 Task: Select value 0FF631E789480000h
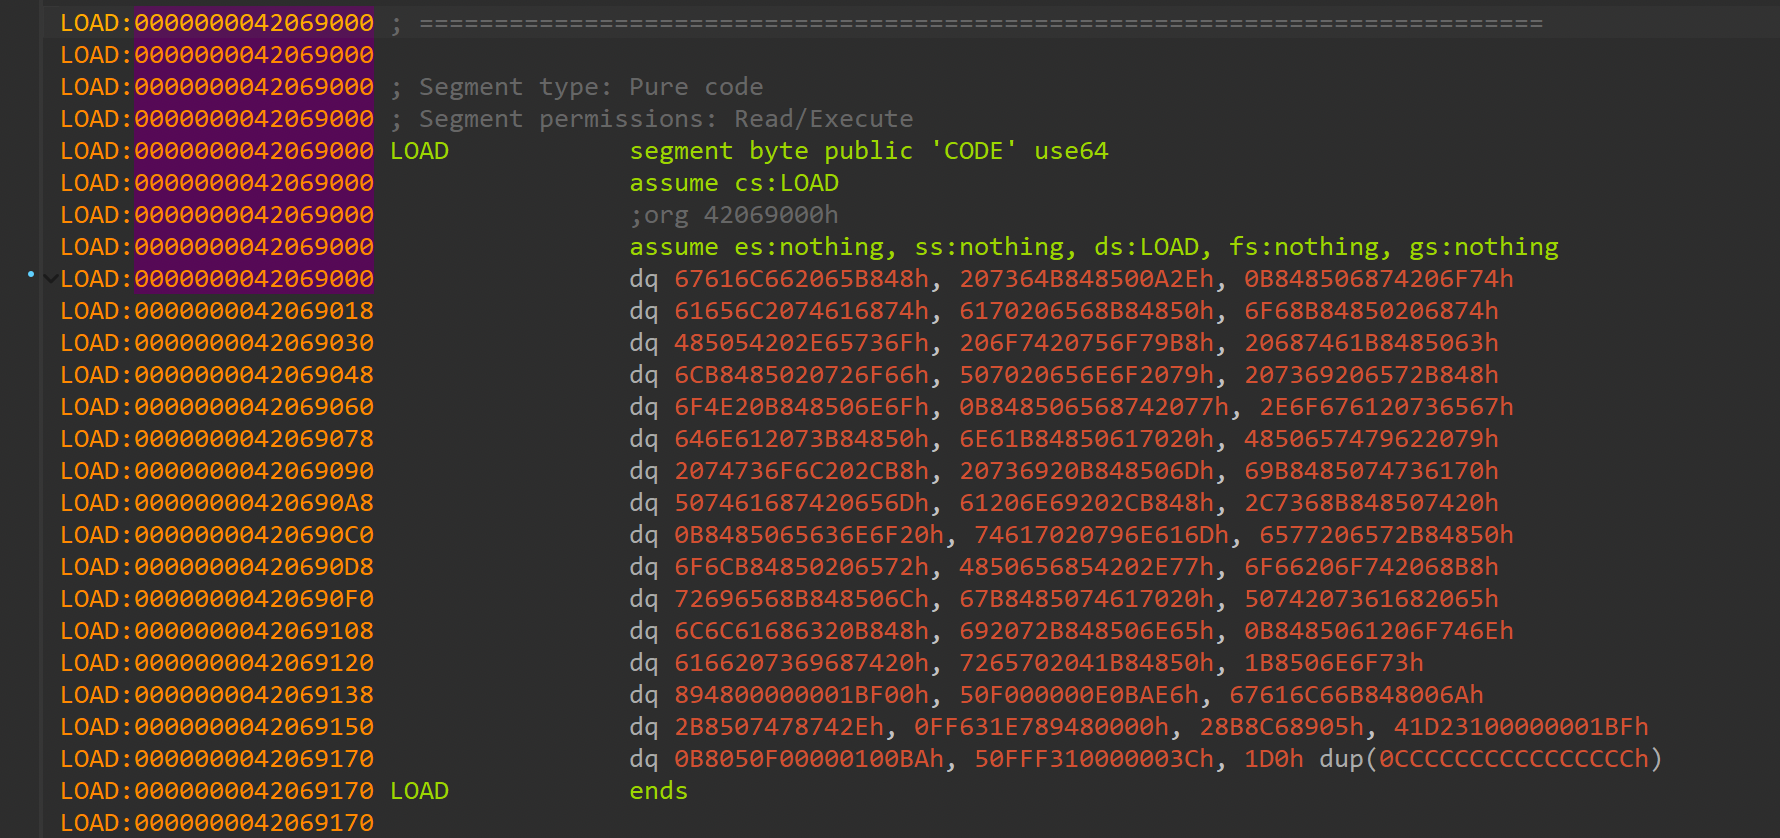[x=1041, y=727]
